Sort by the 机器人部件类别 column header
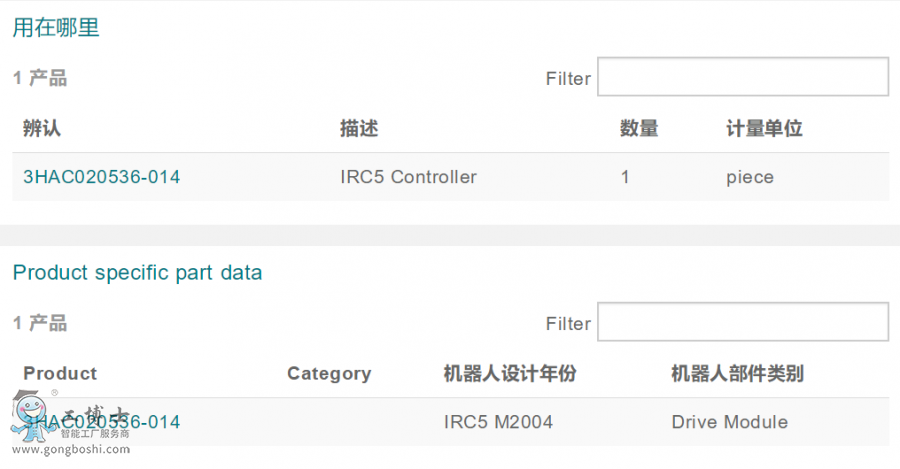This screenshot has width=900, height=469. (737, 373)
